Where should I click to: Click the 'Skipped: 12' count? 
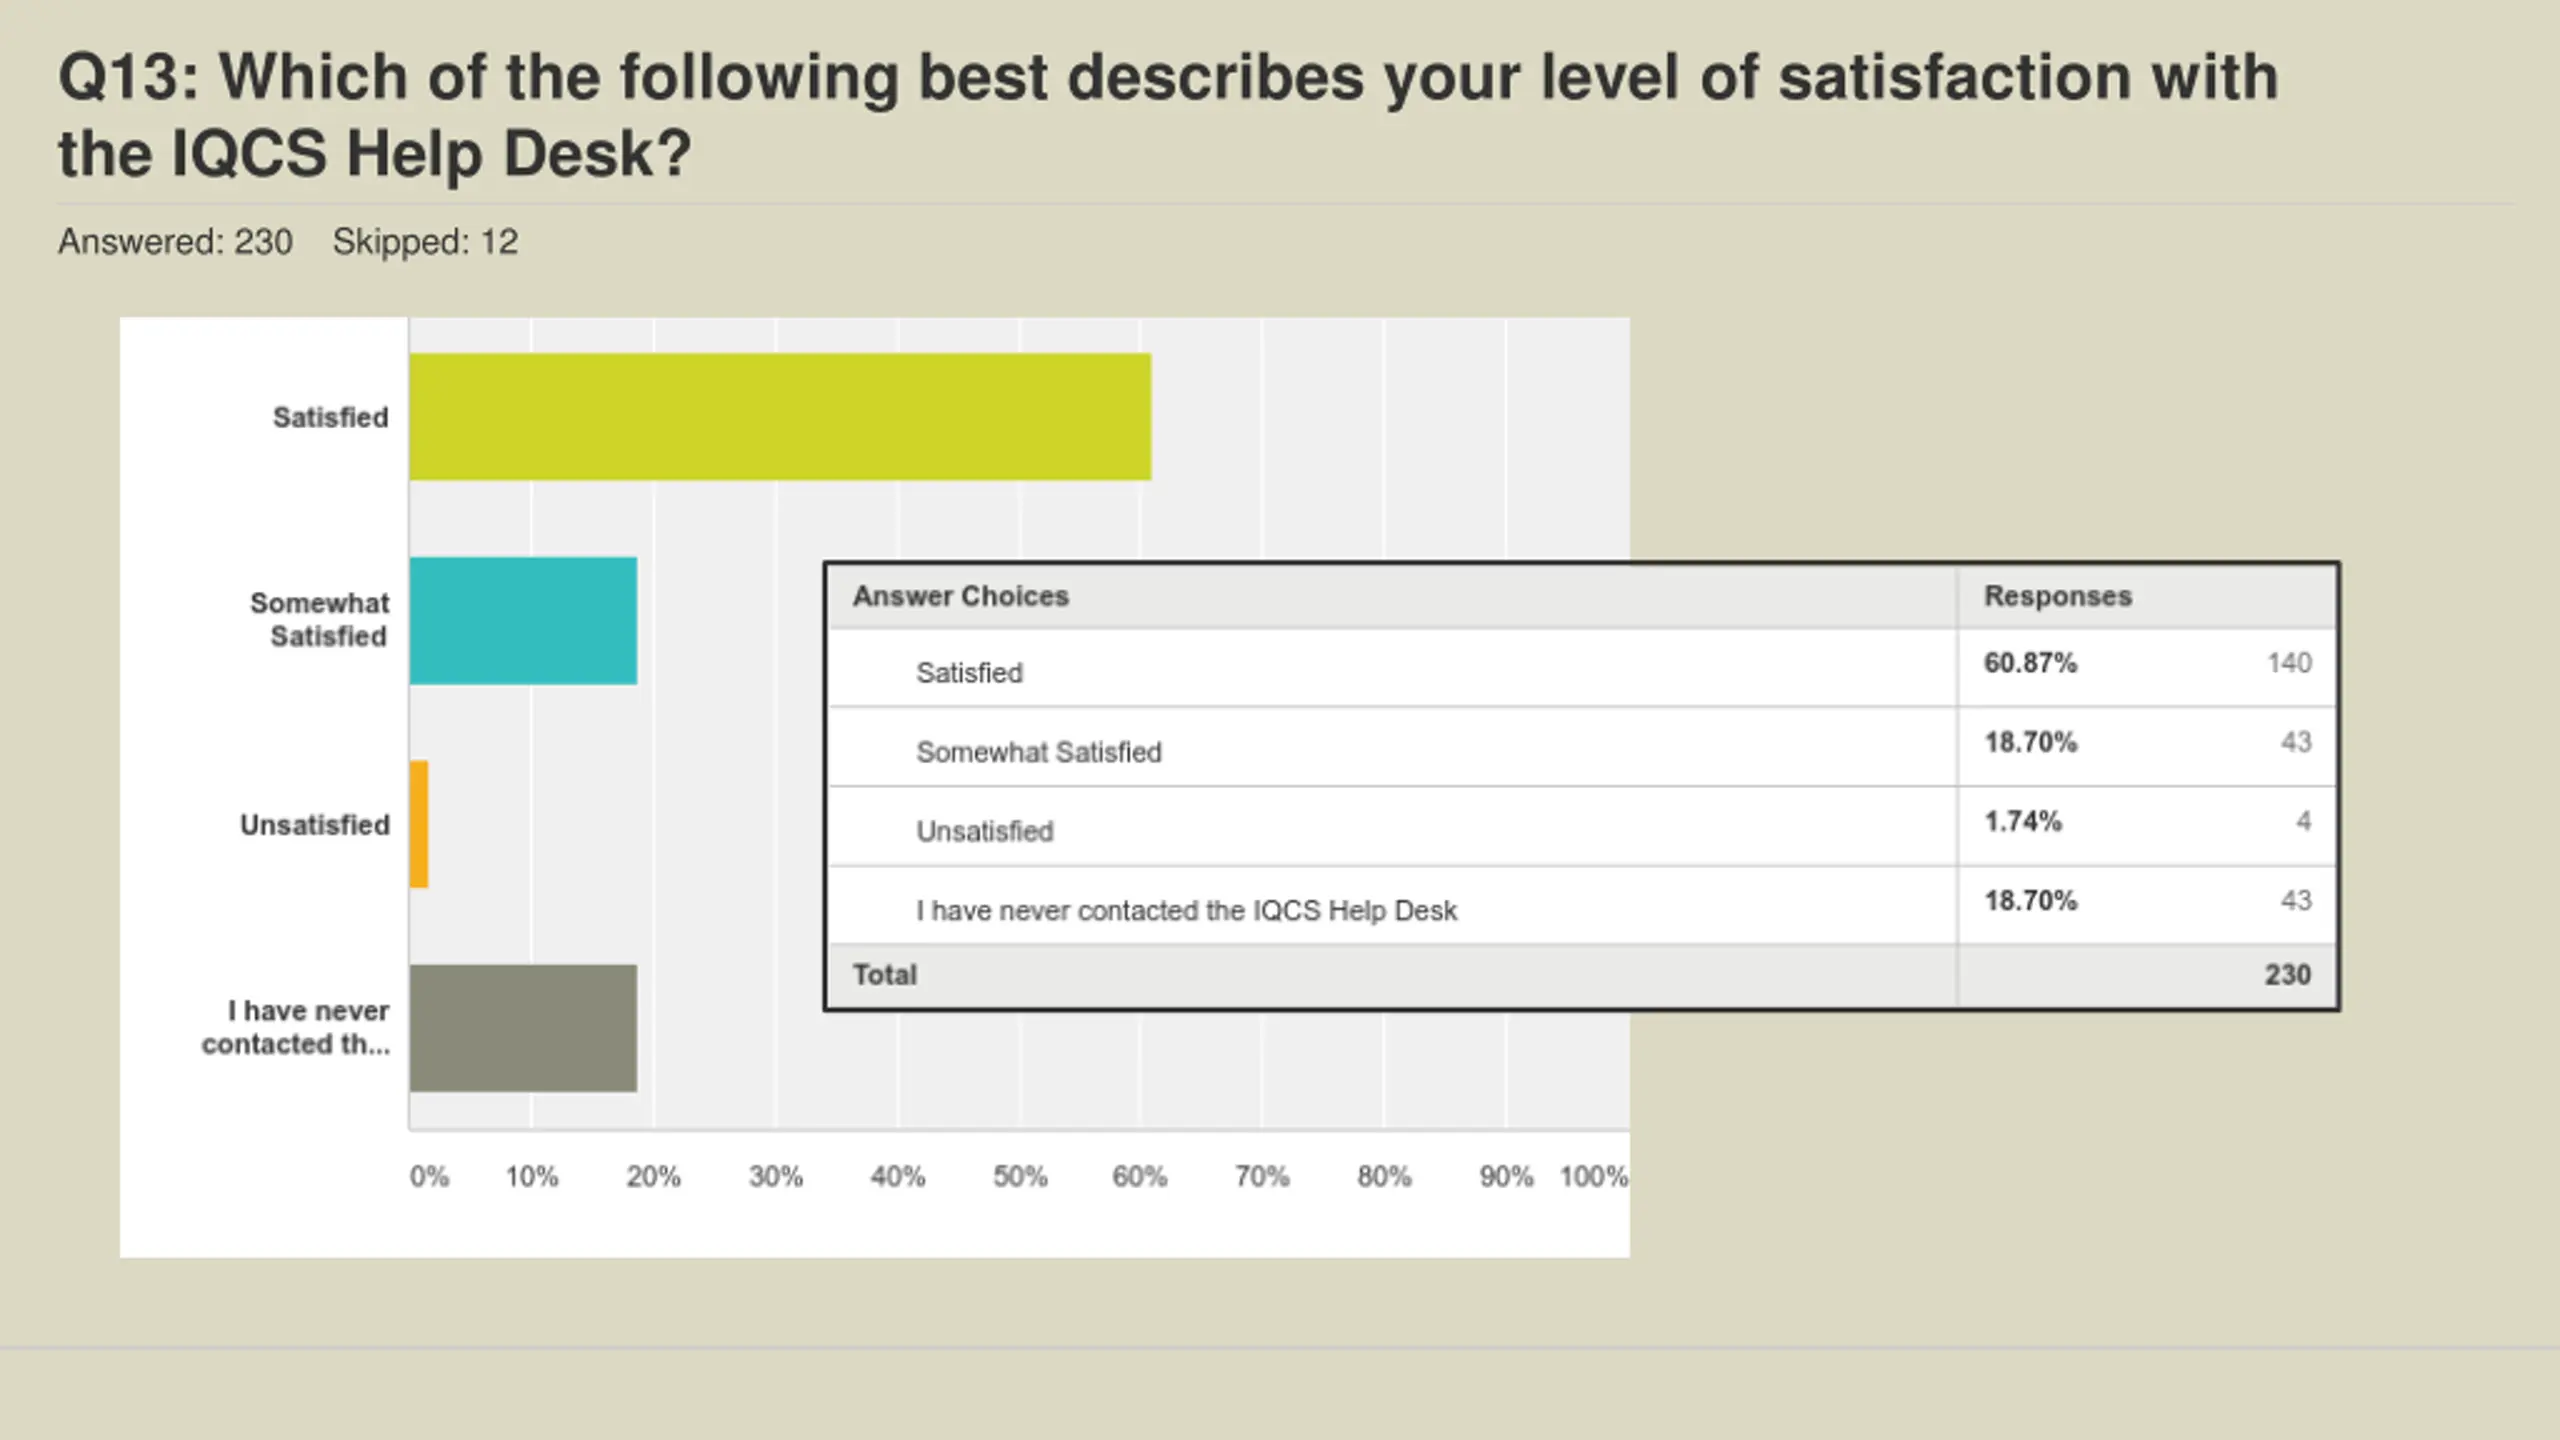[425, 242]
